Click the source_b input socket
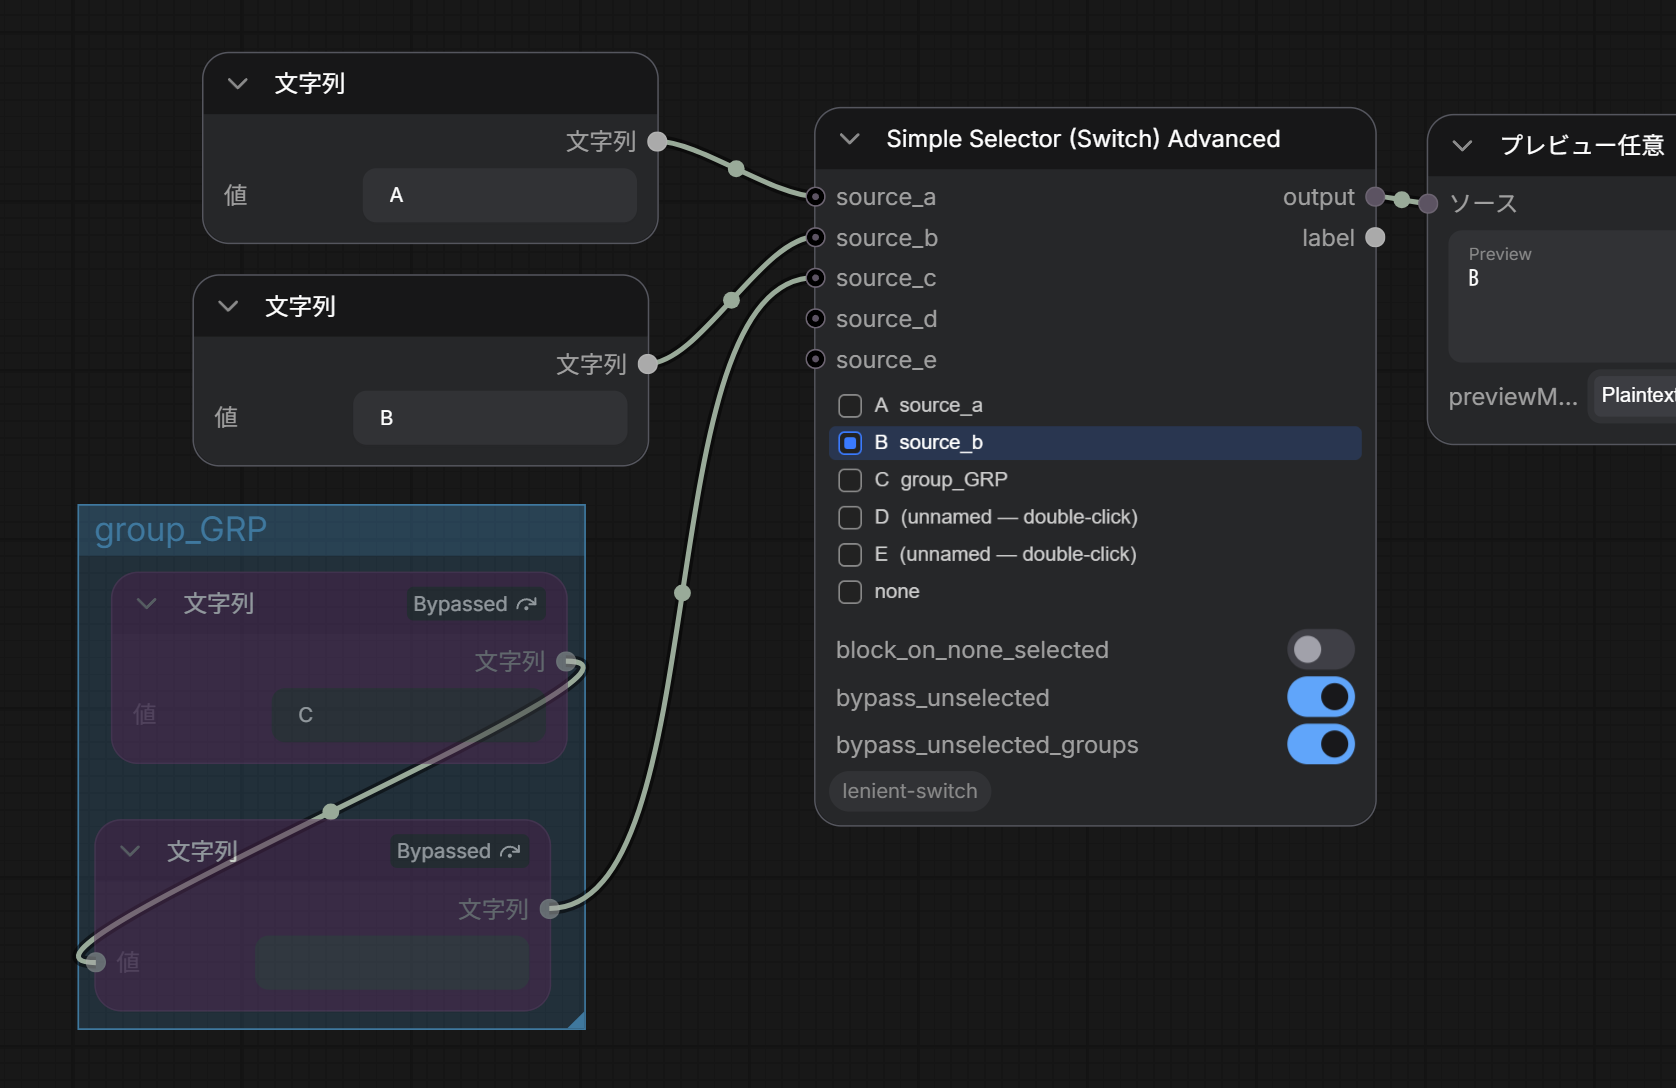 (x=816, y=238)
